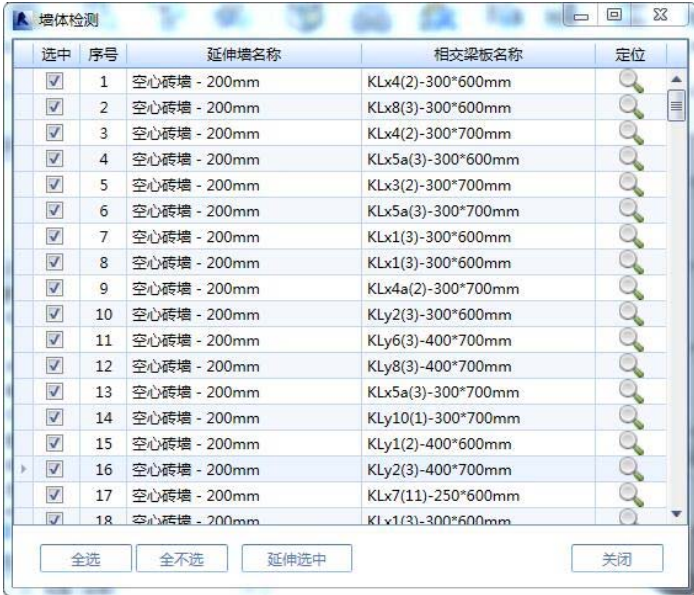Image resolution: width=694 pixels, height=595 pixels.
Task: Select cell KLy1(2)-400*600mm
Action: (x=478, y=444)
